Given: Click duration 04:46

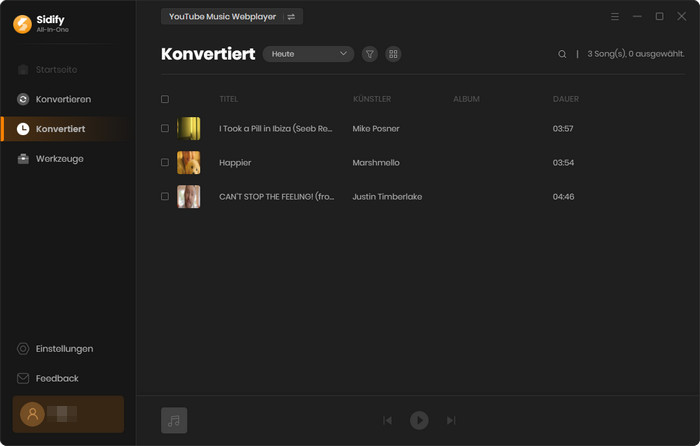Looking at the screenshot, I should (x=563, y=196).
